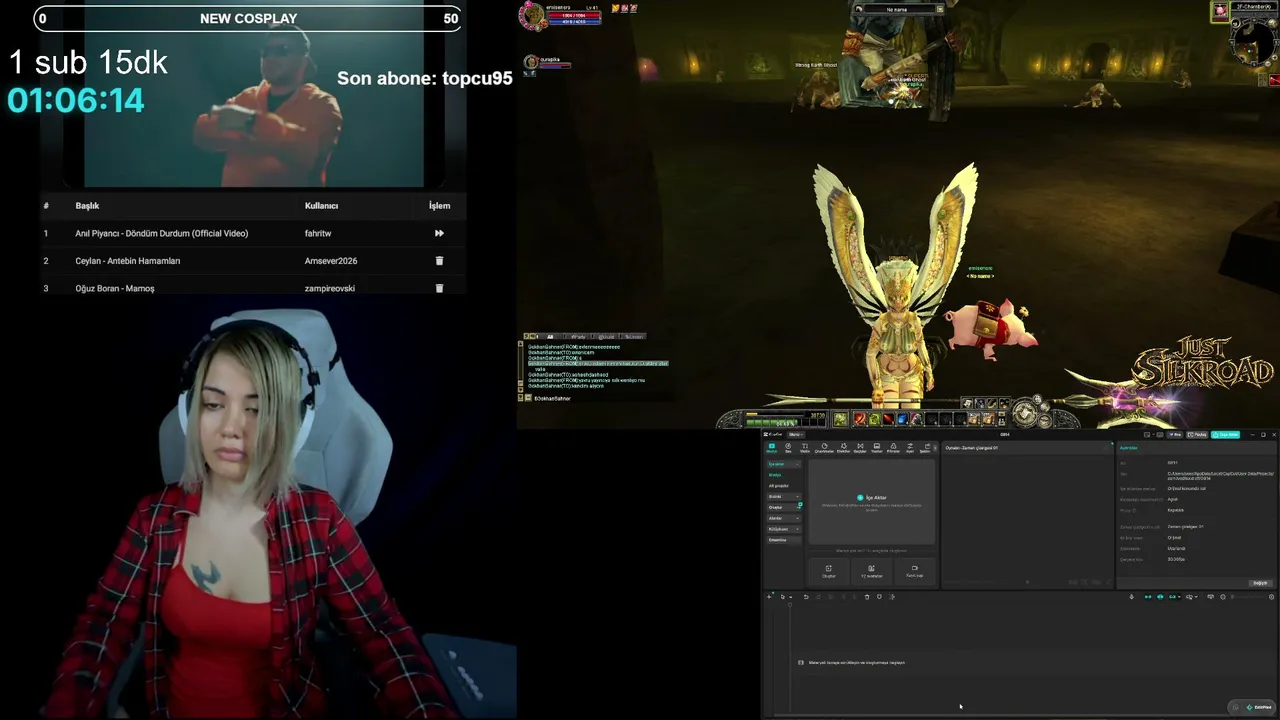The image size is (1280, 720).
Task: Open the Yazılar (captions) tab in CapCut
Action: [x=877, y=447]
